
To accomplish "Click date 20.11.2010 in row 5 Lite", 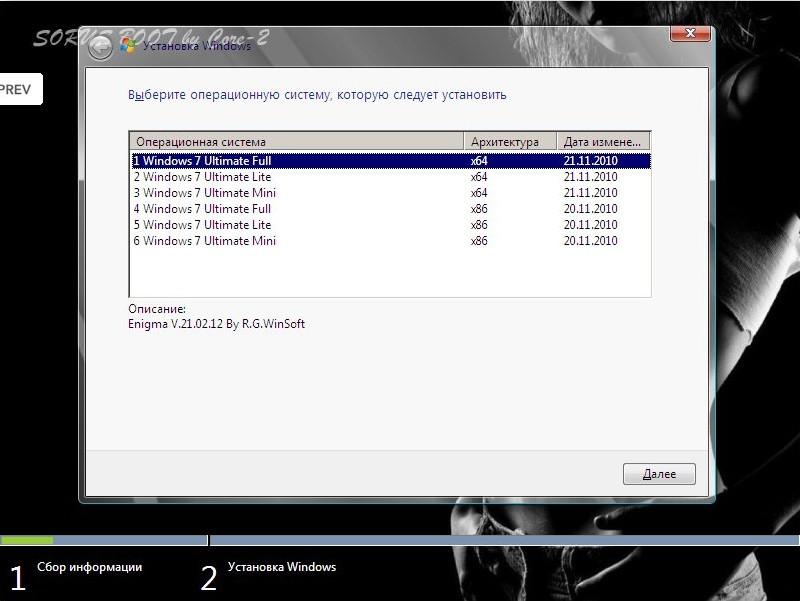I will pyautogui.click(x=590, y=225).
